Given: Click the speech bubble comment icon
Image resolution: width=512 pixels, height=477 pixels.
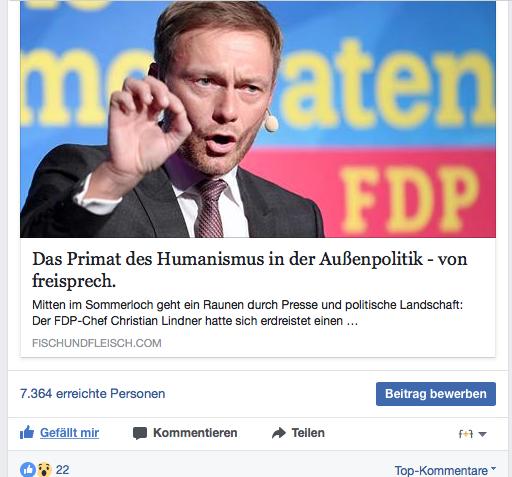Looking at the screenshot, I should (140, 433).
